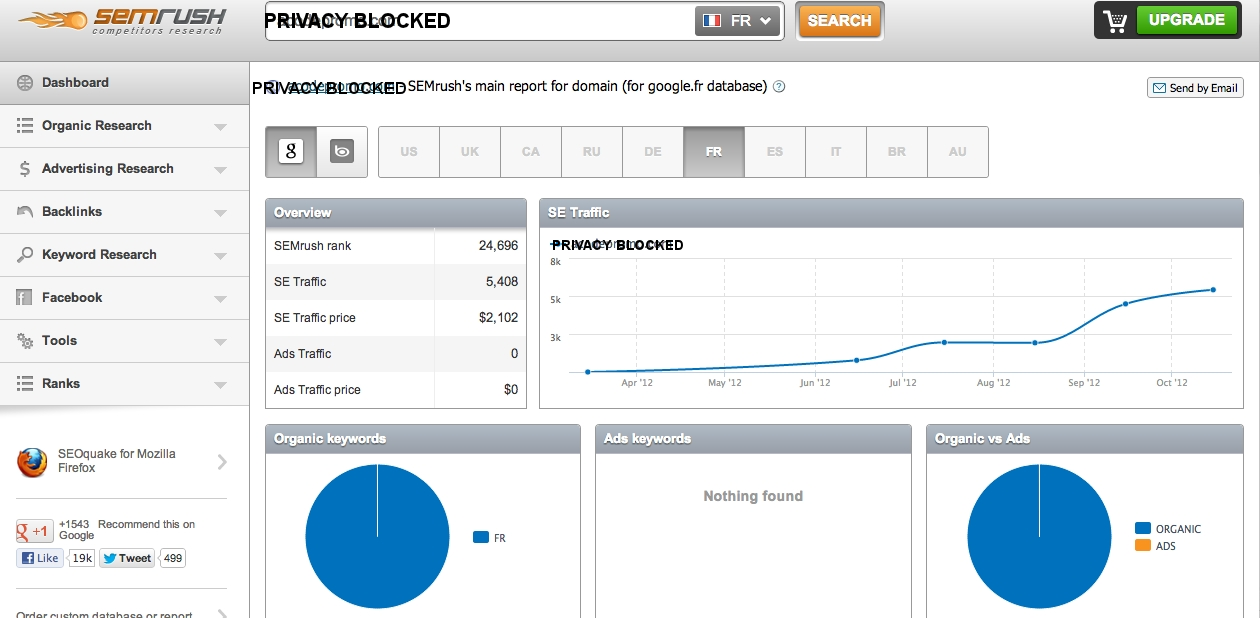Screen dimensions: 1260x618
Task: Click the SEMrush rank value 24,696
Action: [x=499, y=246]
